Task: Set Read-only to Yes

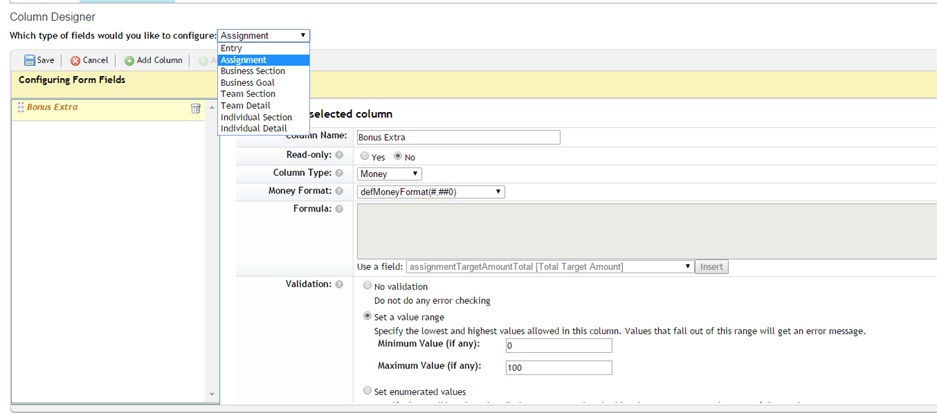Action: pyautogui.click(x=365, y=156)
